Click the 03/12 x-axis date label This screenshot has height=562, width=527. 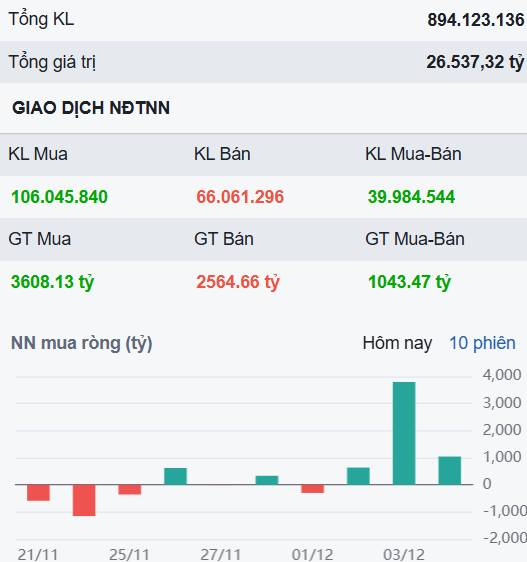click(x=404, y=555)
